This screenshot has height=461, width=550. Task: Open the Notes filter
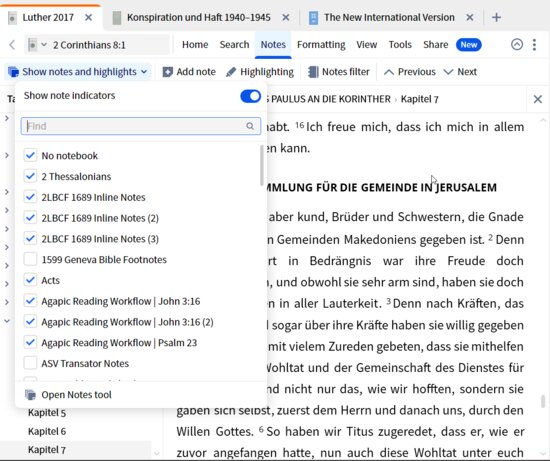[338, 72]
